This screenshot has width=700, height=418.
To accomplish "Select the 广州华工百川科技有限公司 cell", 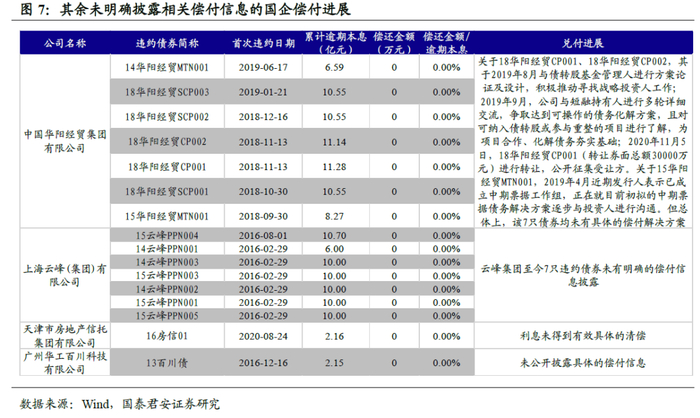I will pyautogui.click(x=65, y=363).
